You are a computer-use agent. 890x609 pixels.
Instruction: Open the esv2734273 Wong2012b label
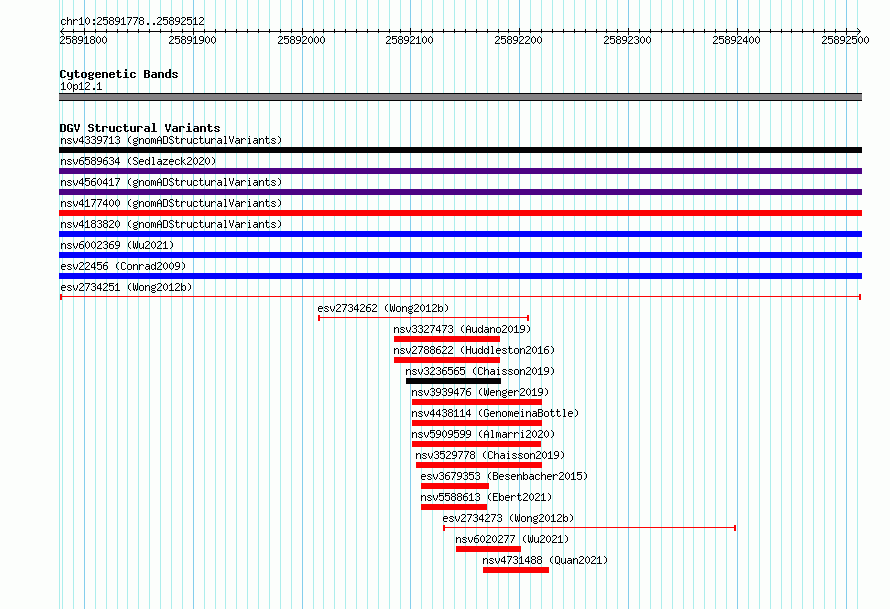pos(508,518)
